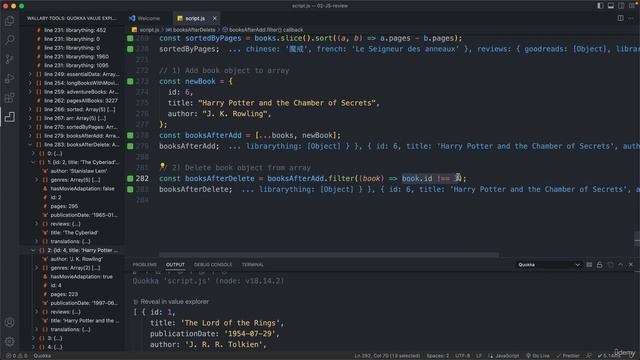
Task: Click the Go Live status bar button
Action: (x=537, y=356)
